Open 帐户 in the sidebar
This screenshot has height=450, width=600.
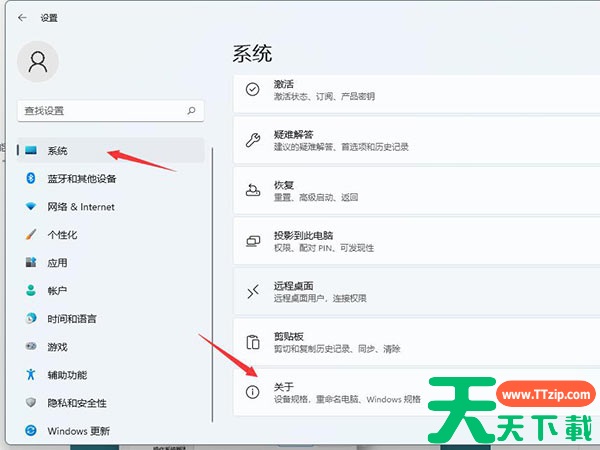pos(111,290)
